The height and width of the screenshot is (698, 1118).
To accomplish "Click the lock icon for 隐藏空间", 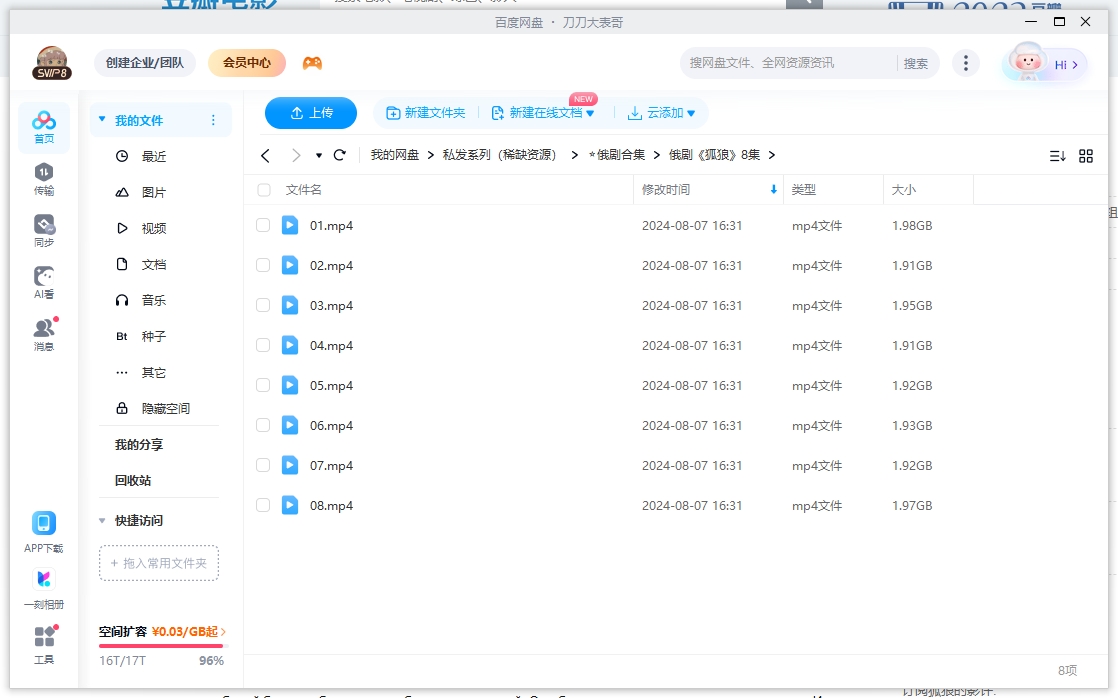I will 122,408.
